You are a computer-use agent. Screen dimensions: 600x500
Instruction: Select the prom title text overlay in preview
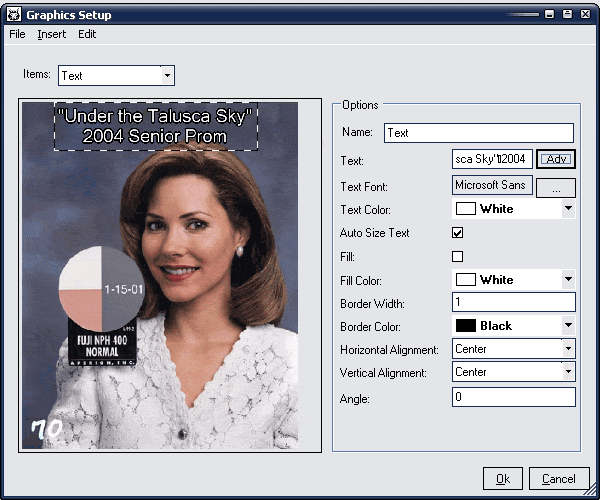(x=155, y=126)
